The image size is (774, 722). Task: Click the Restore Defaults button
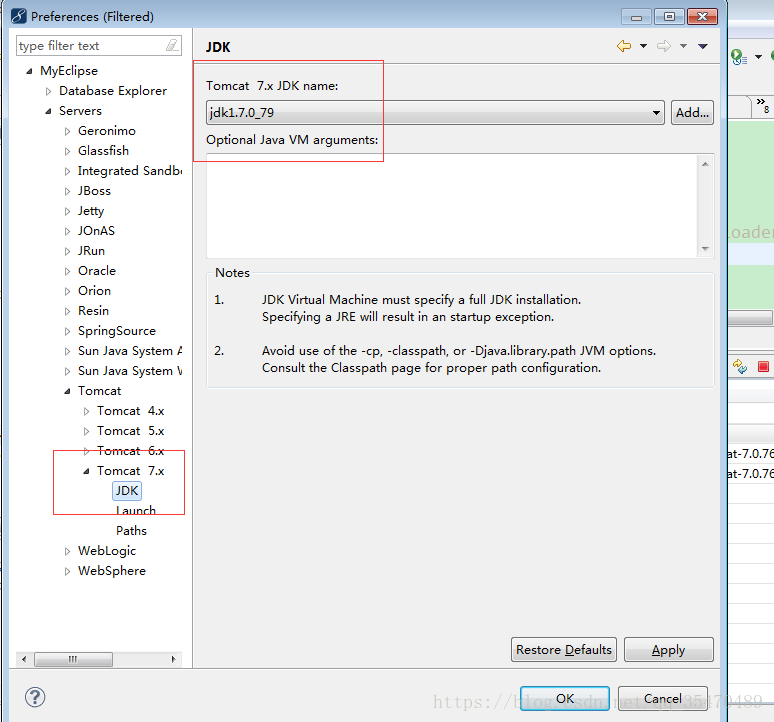564,649
